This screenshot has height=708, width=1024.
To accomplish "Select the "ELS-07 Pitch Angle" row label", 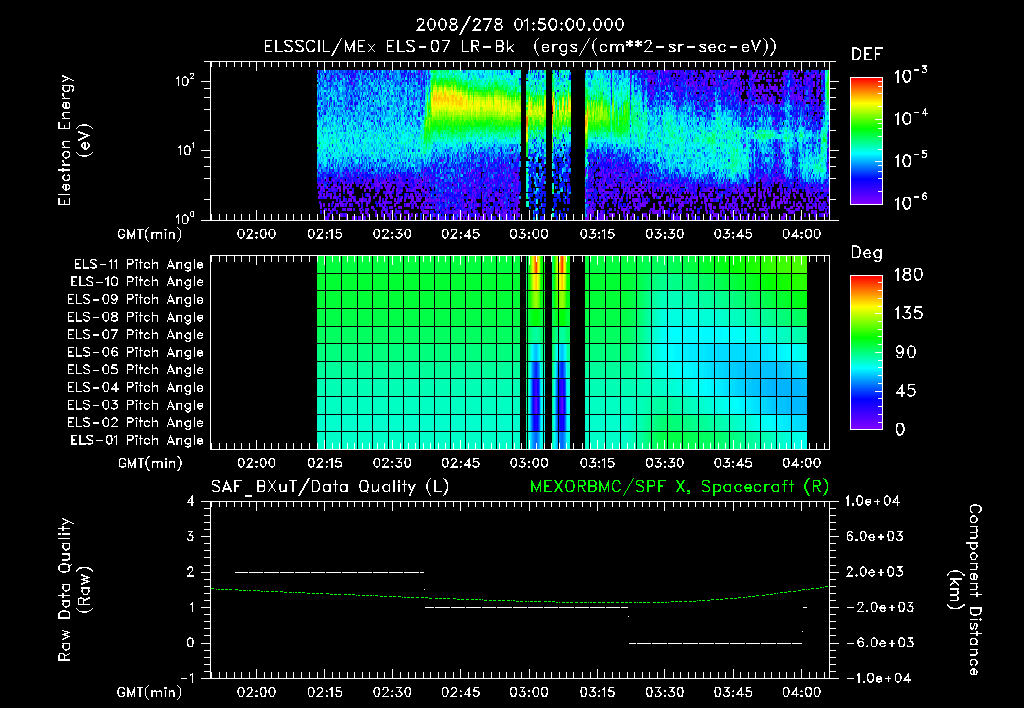I will (135, 334).
